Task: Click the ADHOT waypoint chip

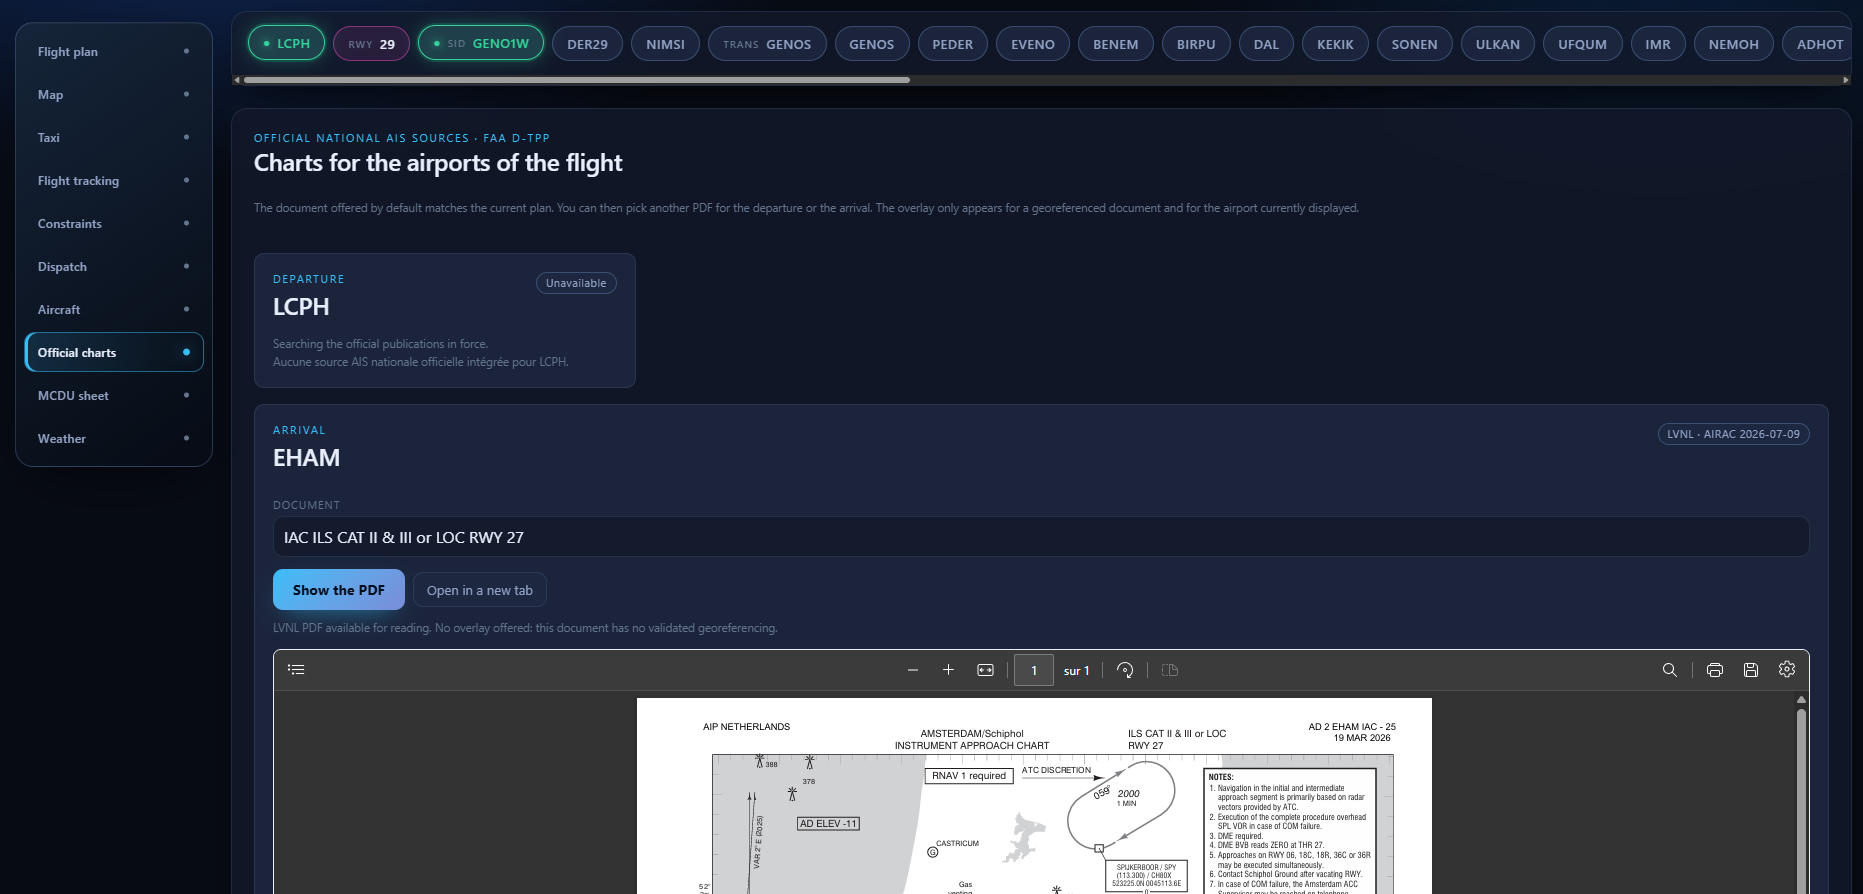Action: [x=1819, y=44]
